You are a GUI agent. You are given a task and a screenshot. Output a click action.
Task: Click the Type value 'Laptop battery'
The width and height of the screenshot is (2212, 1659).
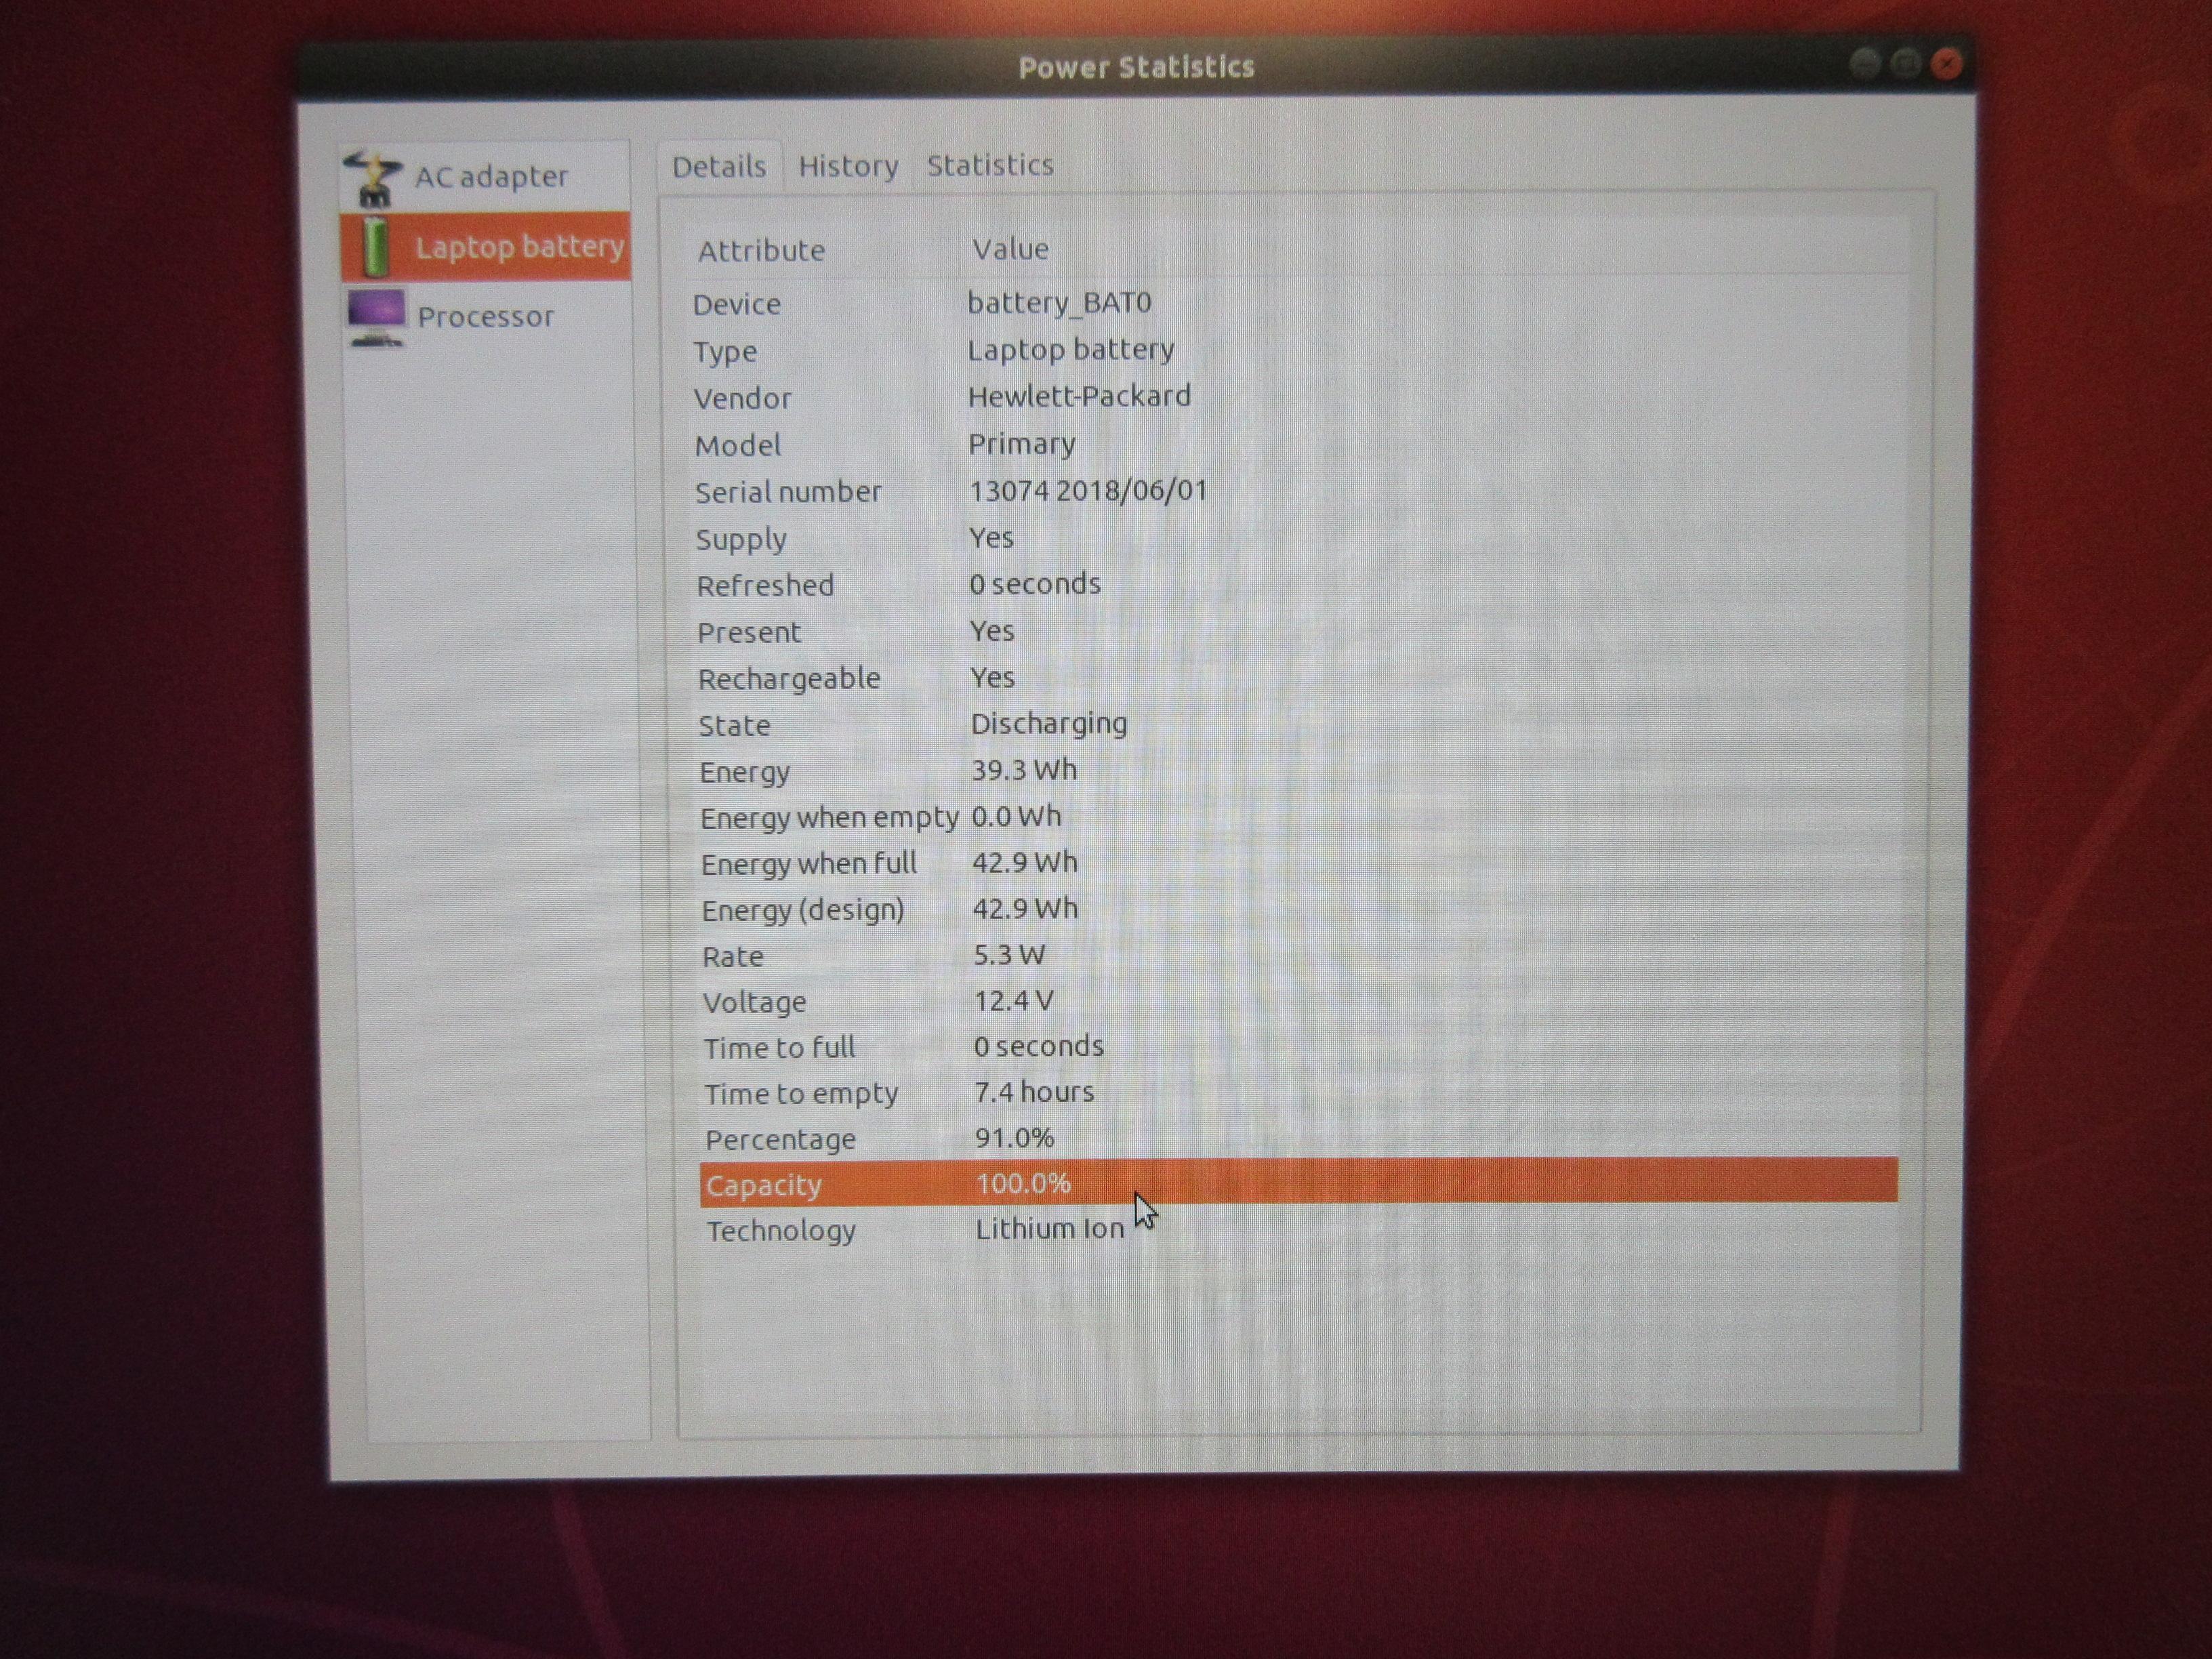click(x=1070, y=350)
